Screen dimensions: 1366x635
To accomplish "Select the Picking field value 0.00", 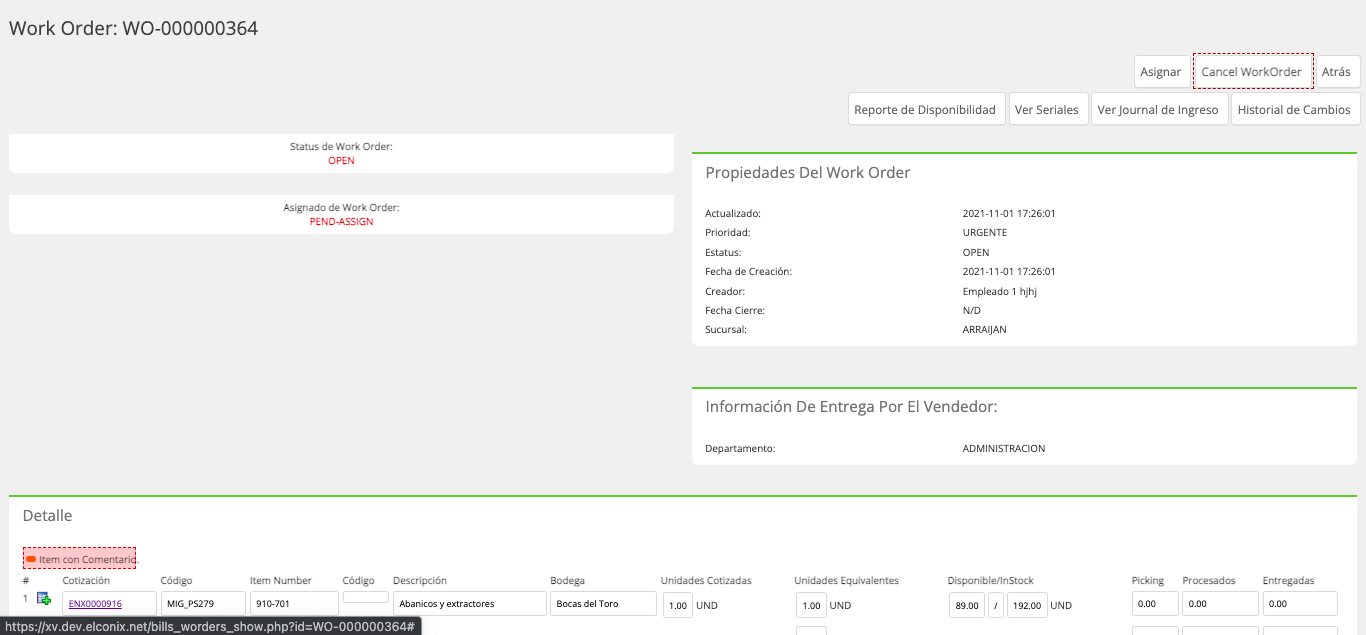I will click(x=1155, y=604).
